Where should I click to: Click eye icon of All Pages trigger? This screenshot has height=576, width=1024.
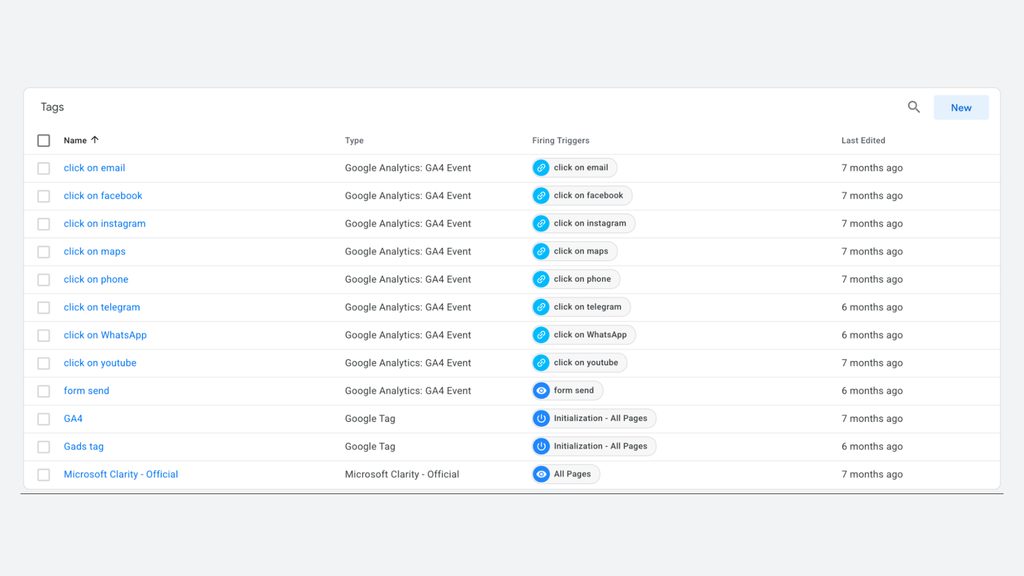541,474
